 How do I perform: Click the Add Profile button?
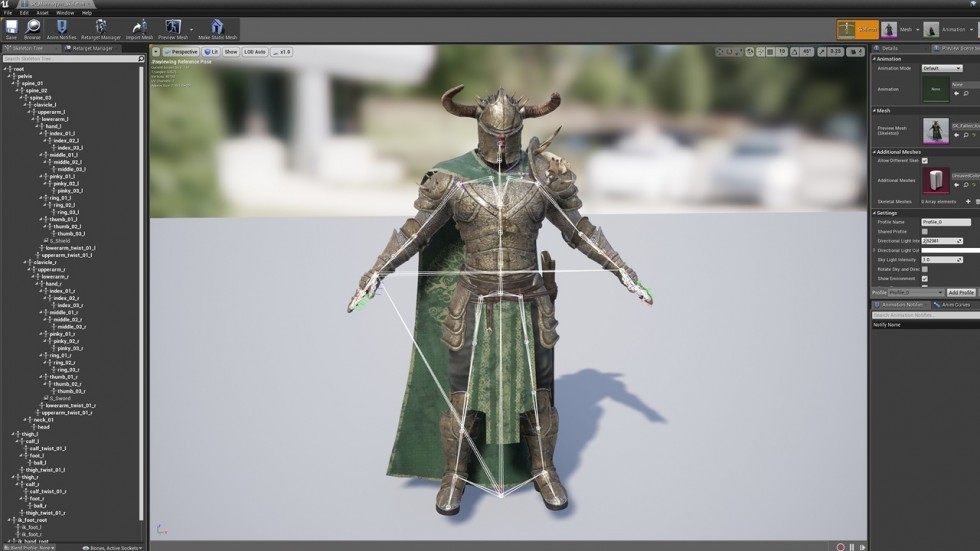point(961,292)
